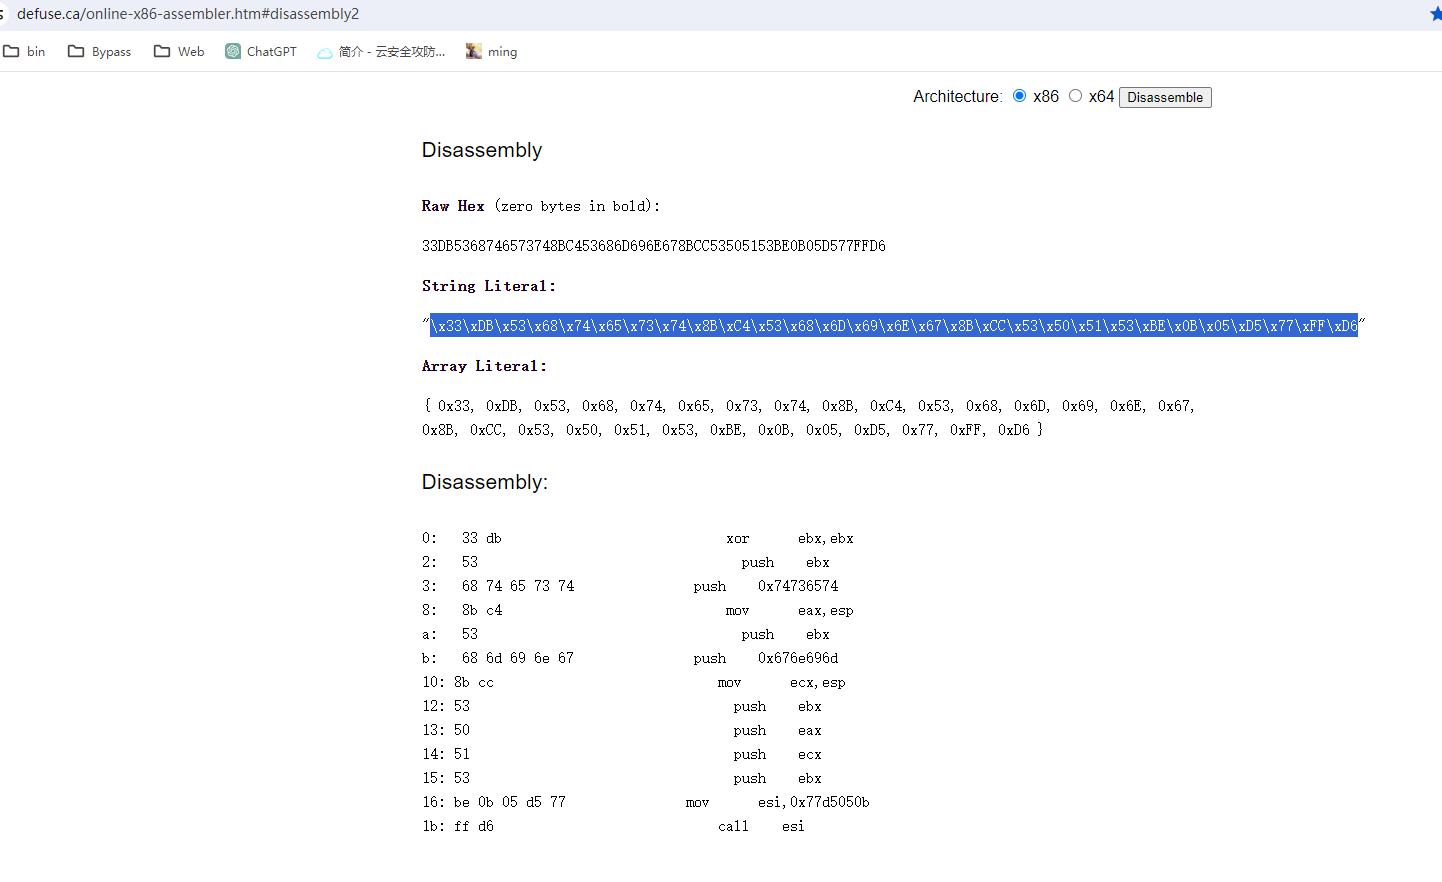The height and width of the screenshot is (882, 1442).
Task: Click the xor ebx, ebx instruction line
Action: coord(789,539)
